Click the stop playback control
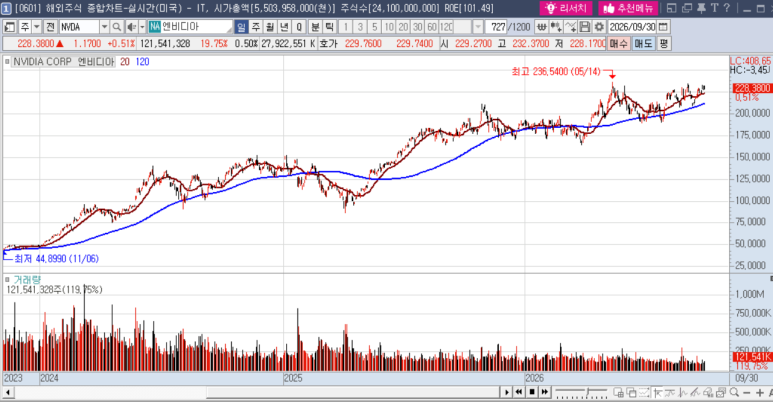 click(532, 392)
